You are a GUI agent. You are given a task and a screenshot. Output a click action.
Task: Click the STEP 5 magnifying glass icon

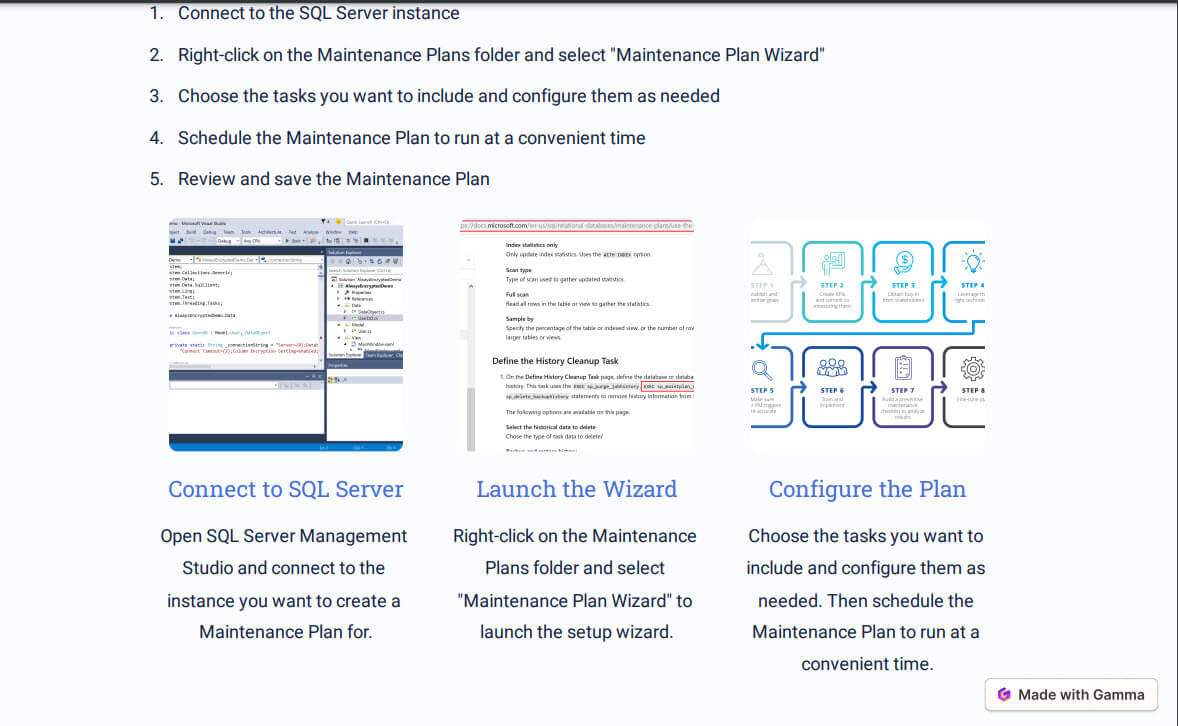pos(762,370)
